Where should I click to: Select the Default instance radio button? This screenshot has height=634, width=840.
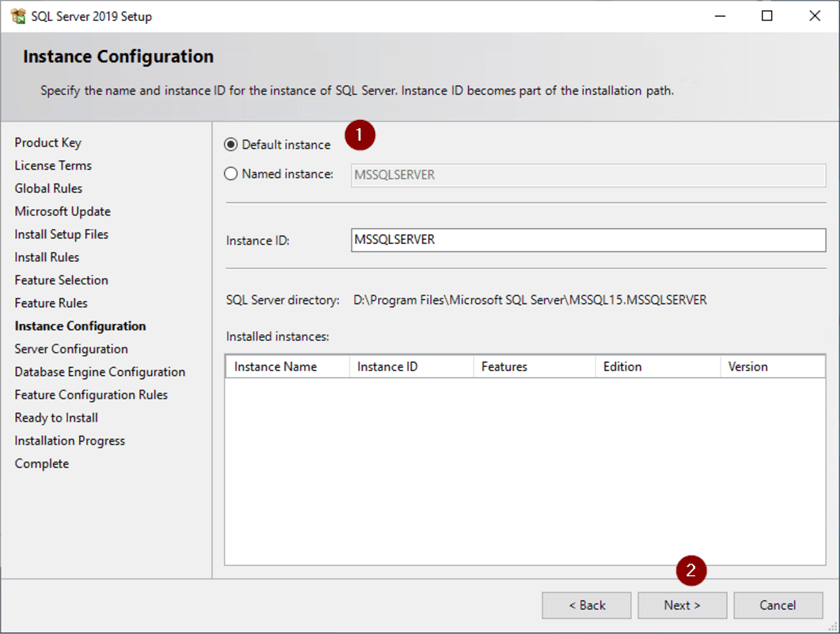coord(232,145)
